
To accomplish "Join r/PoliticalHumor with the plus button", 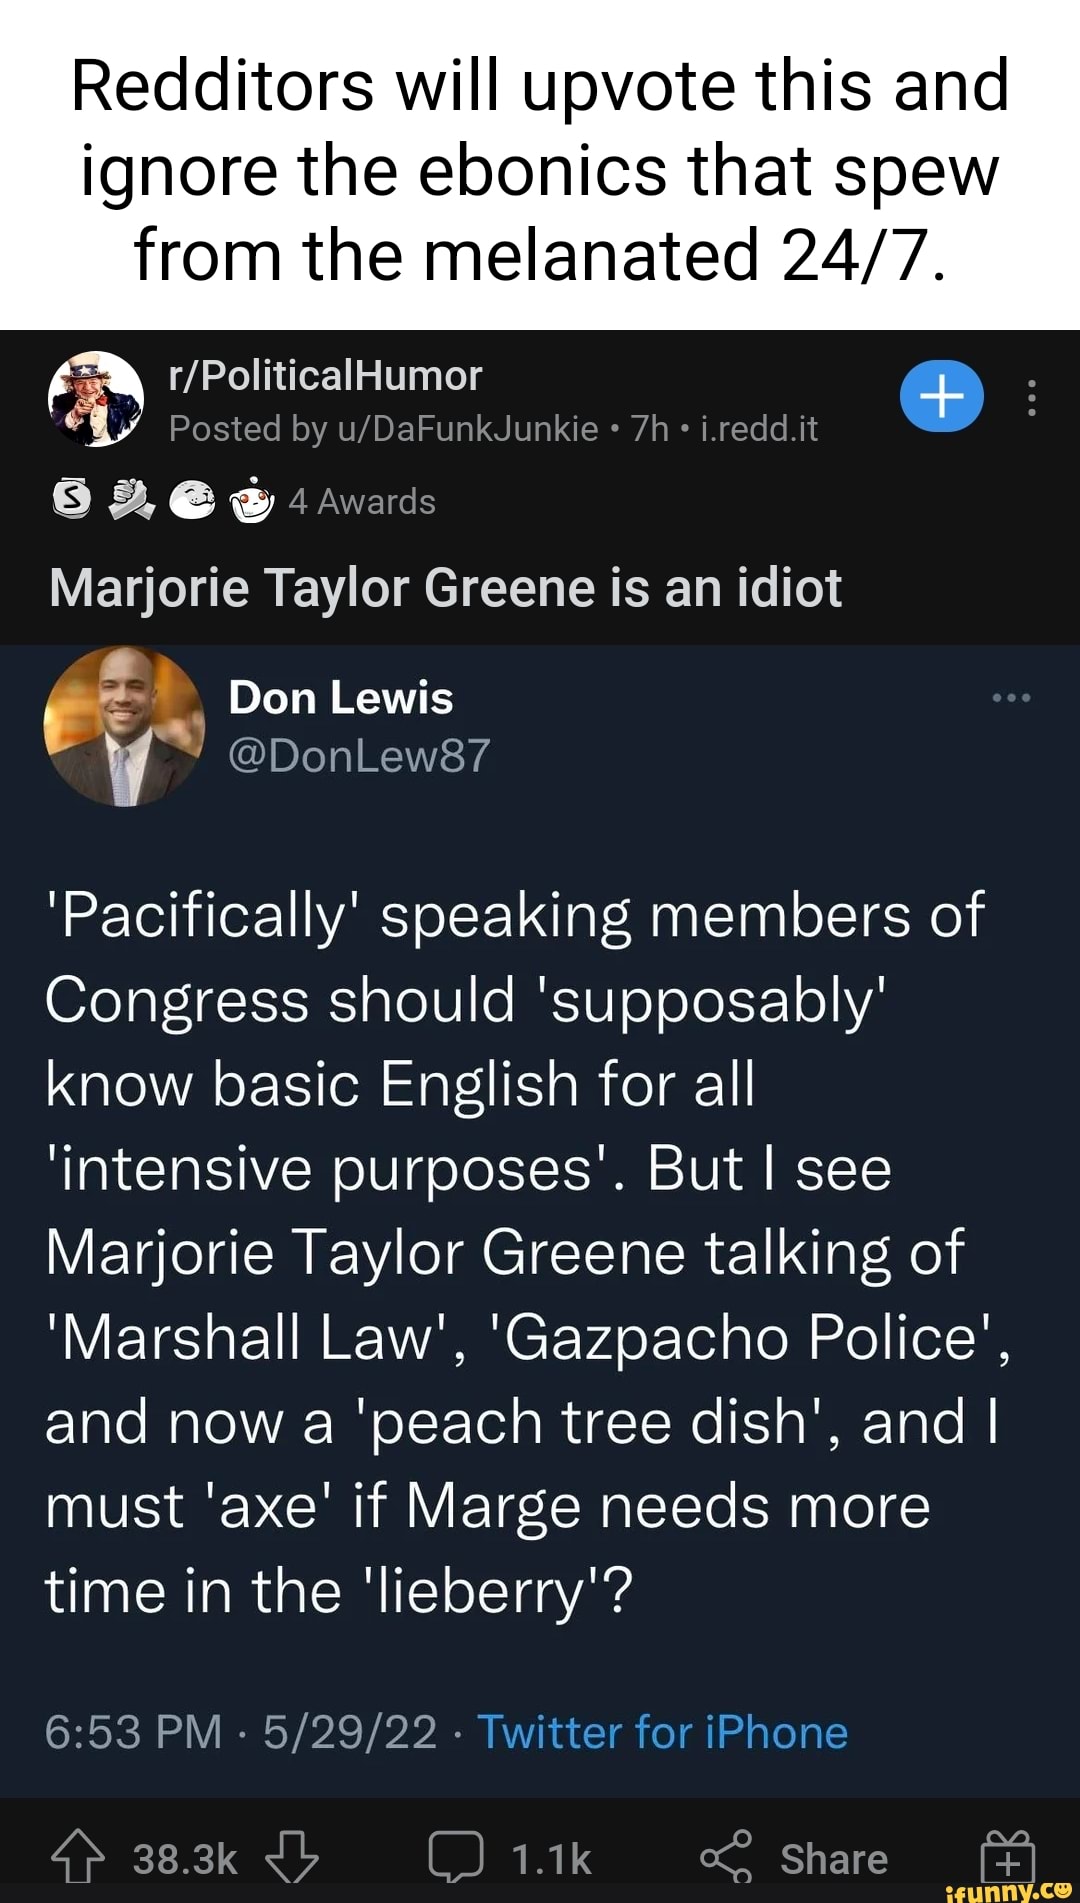I will (x=941, y=397).
